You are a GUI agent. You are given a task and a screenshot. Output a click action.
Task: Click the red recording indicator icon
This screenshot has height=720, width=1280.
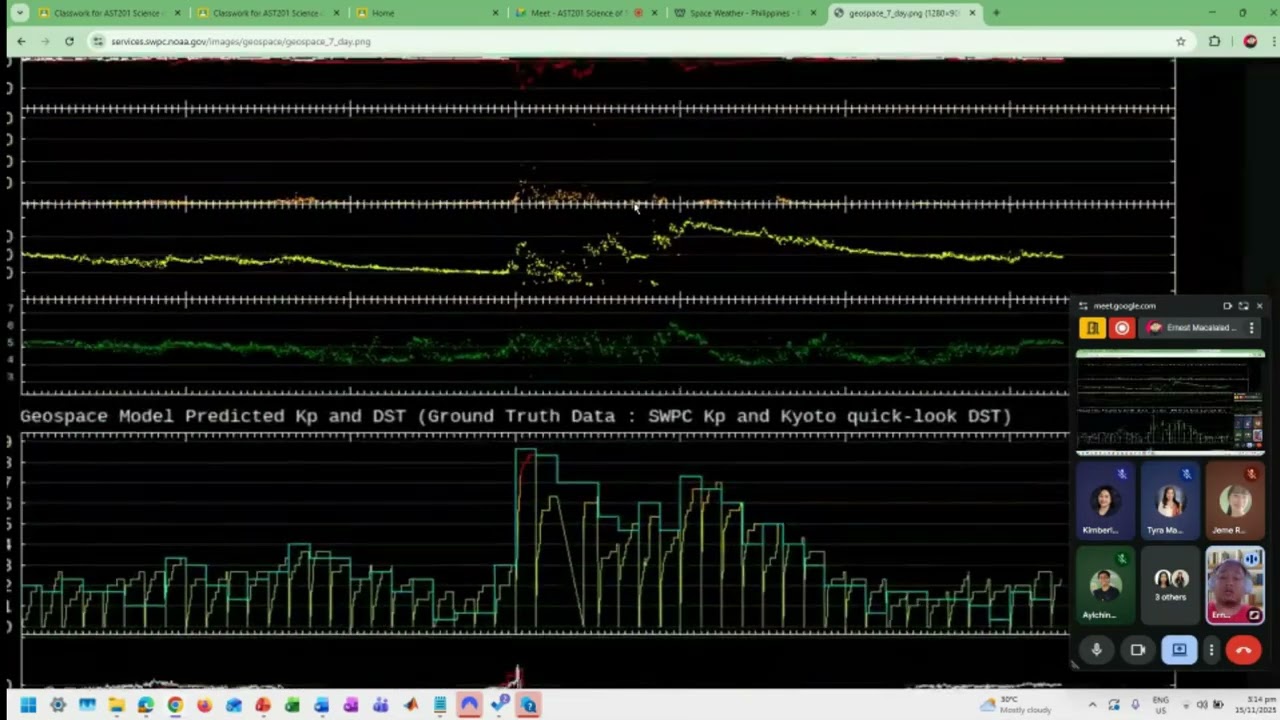coord(1122,328)
